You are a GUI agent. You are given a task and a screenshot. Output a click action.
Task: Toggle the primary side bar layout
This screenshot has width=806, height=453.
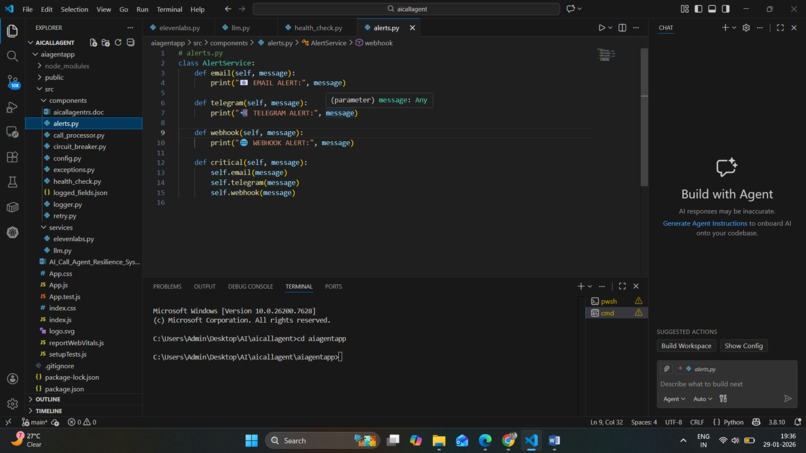698,9
